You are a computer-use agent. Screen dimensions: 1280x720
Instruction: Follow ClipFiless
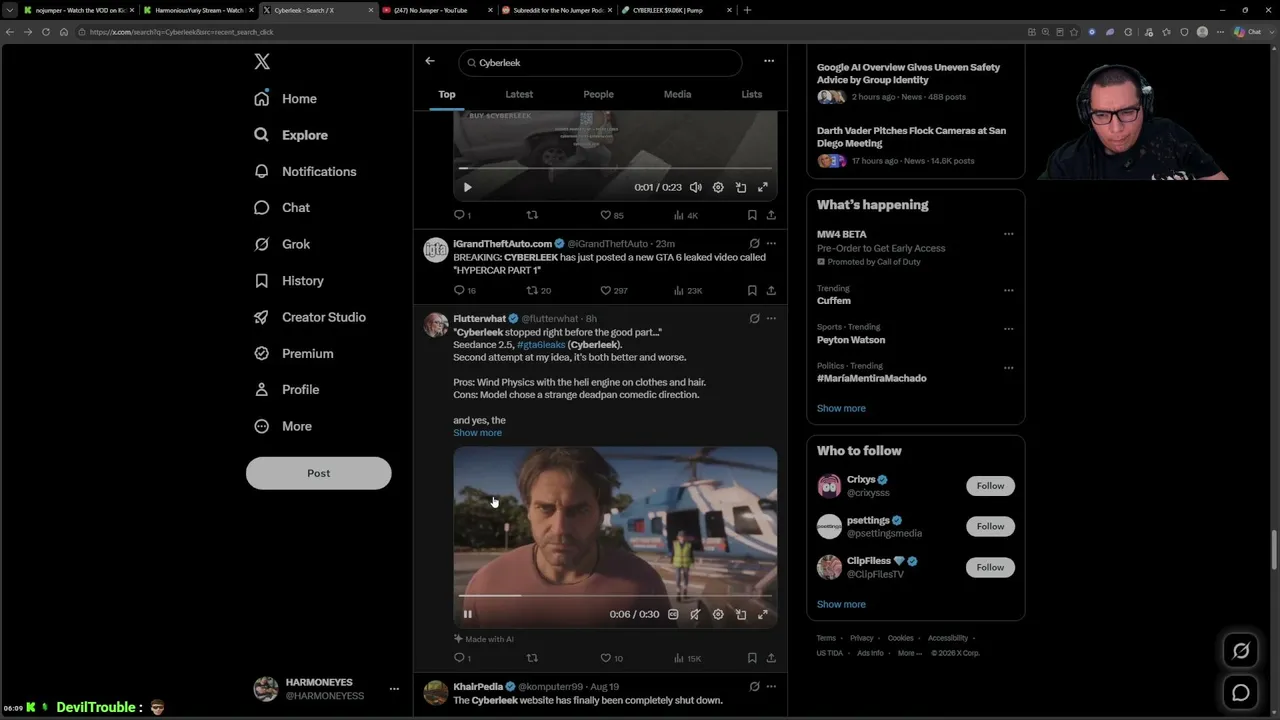pos(990,567)
